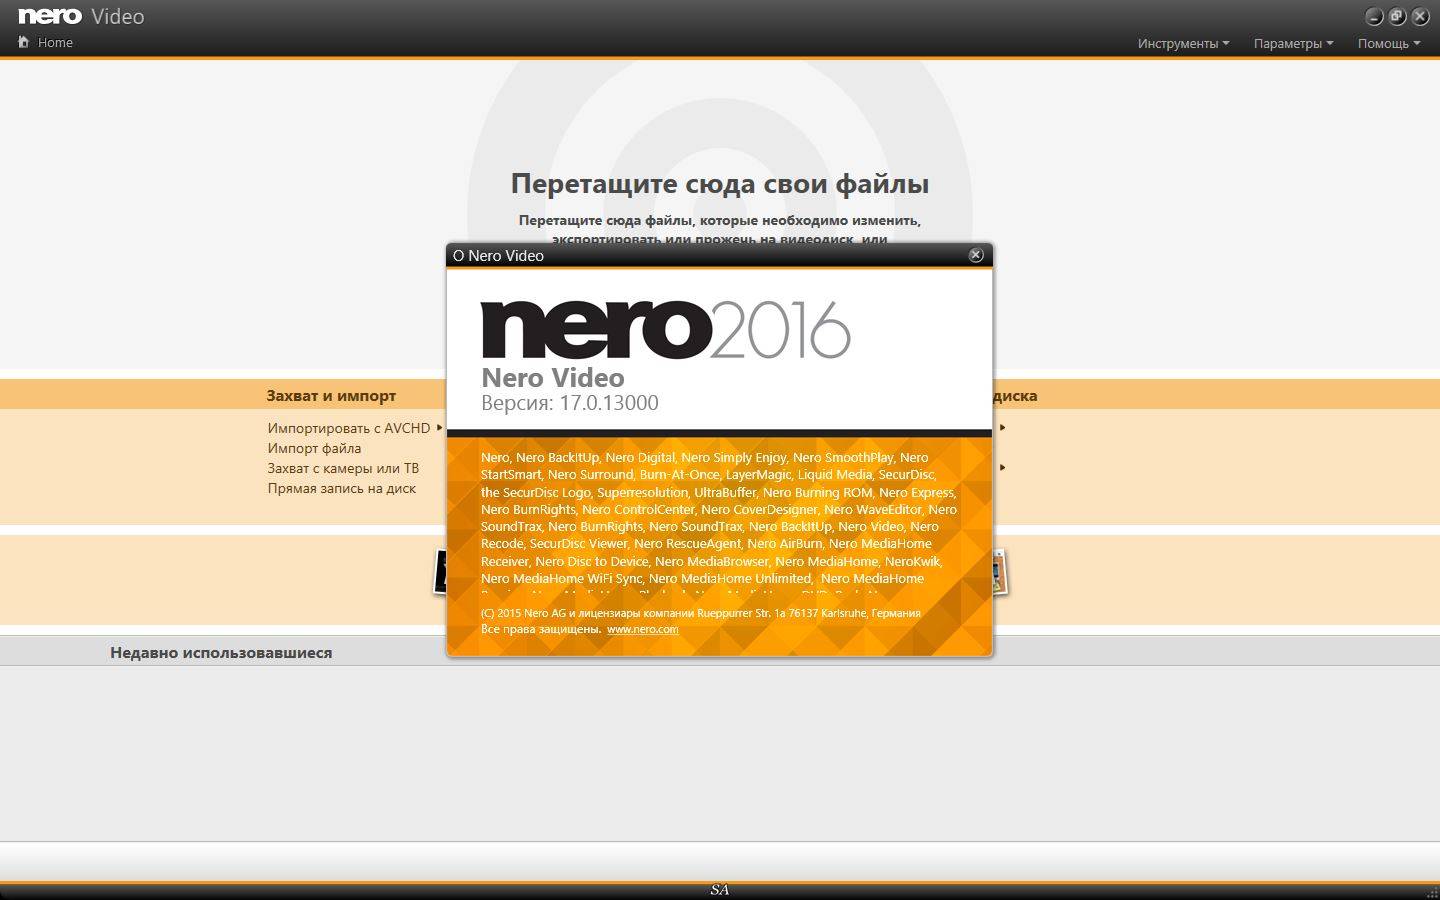The image size is (1440, 900).
Task: Click the Перетащите сюда свои файлы drop area
Action: coord(719,184)
